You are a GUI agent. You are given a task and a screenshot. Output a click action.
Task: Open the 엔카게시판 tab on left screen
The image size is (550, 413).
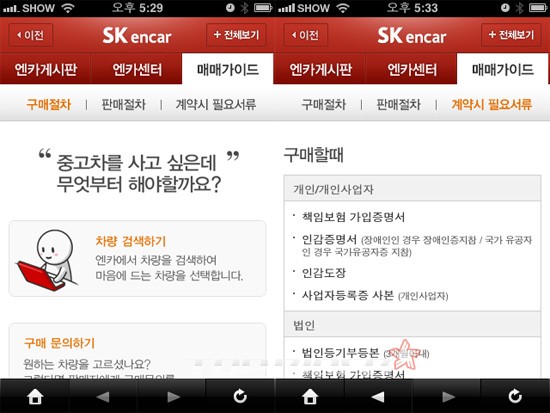[46, 69]
